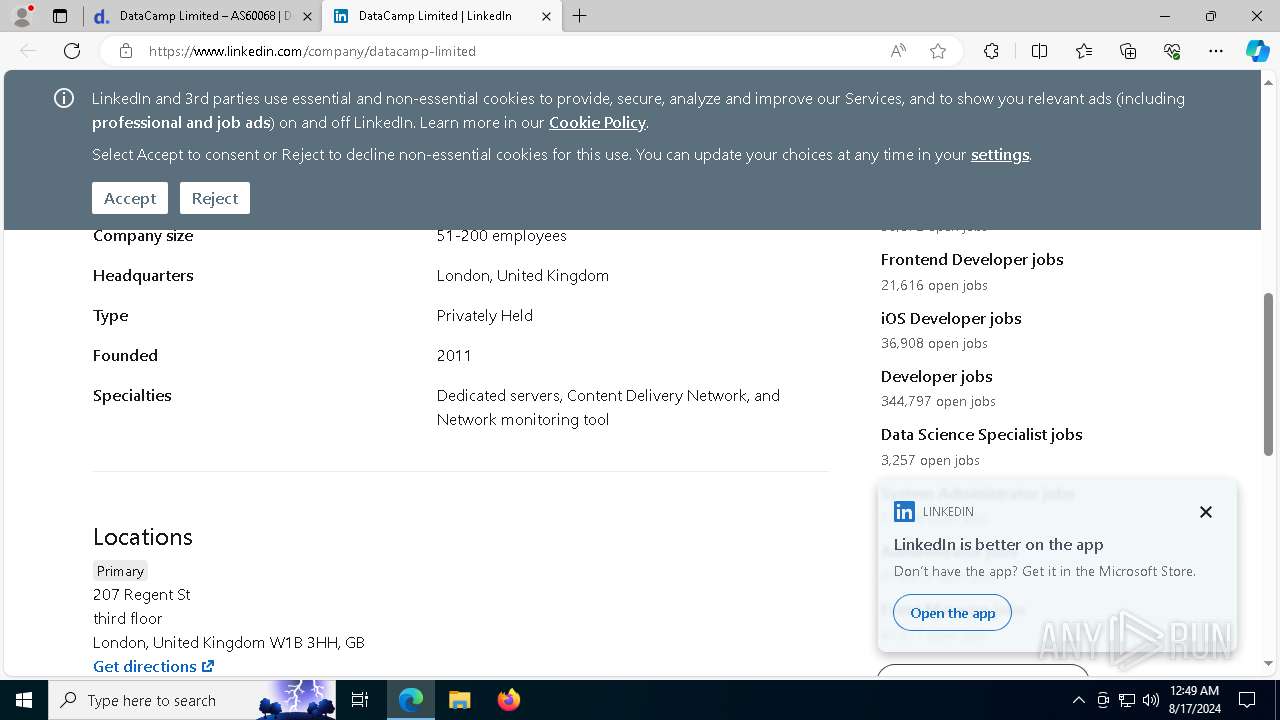Open File Explorer from the taskbar
This screenshot has width=1280, height=720.
(459, 700)
